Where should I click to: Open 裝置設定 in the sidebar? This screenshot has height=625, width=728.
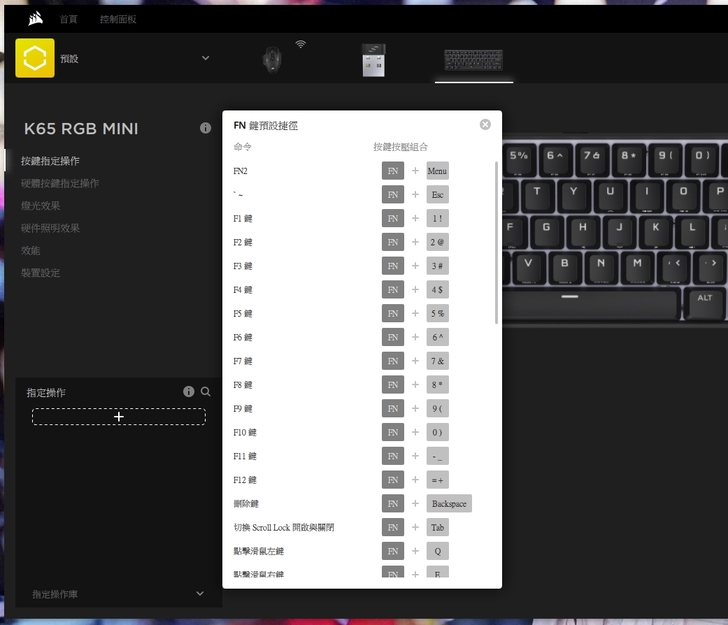41,272
